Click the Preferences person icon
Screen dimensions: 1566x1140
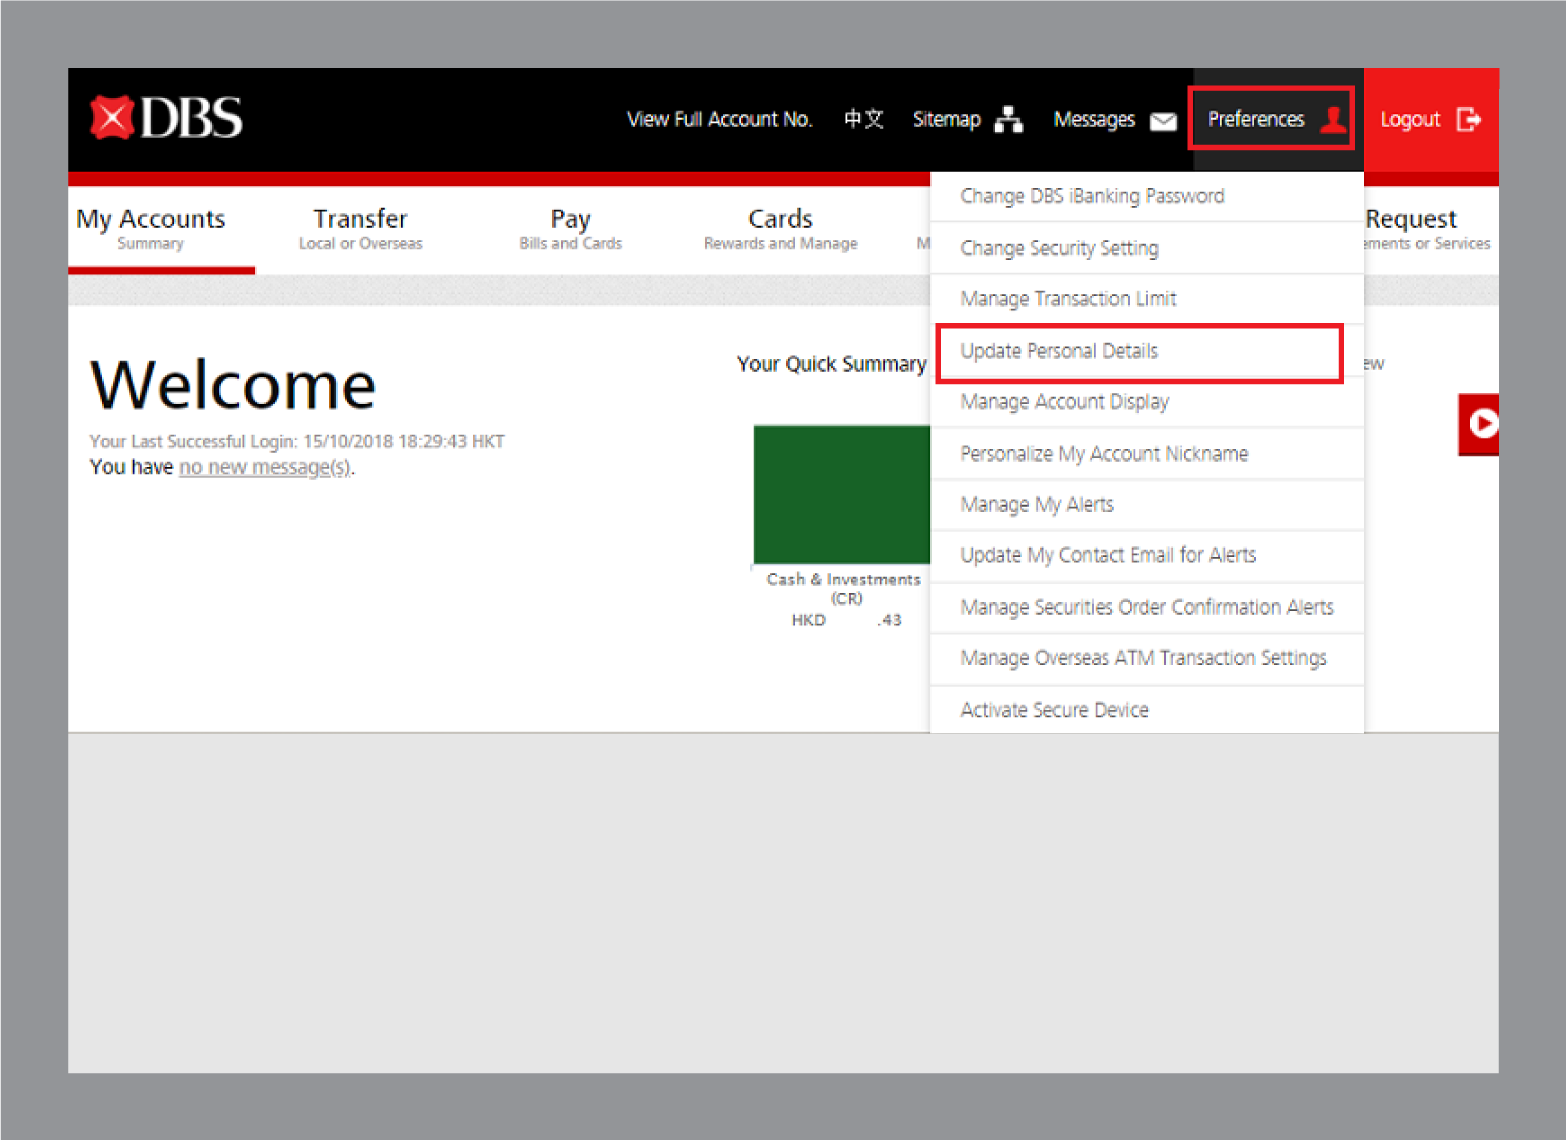pos(1332,119)
